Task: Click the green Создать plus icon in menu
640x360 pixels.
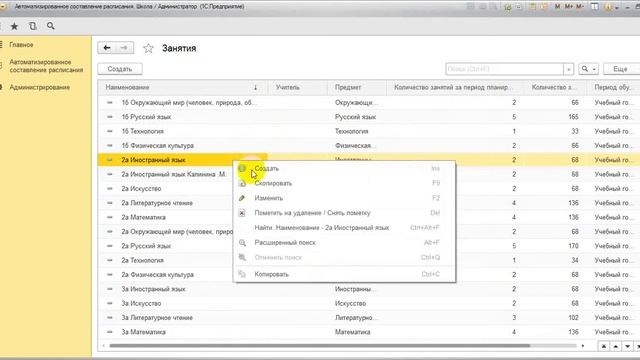Action: point(242,168)
